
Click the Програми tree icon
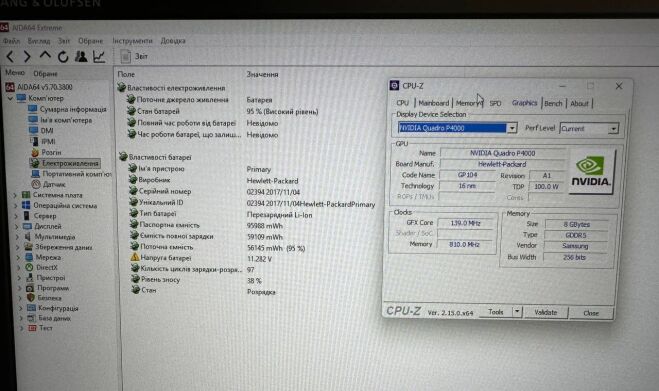pos(30,288)
